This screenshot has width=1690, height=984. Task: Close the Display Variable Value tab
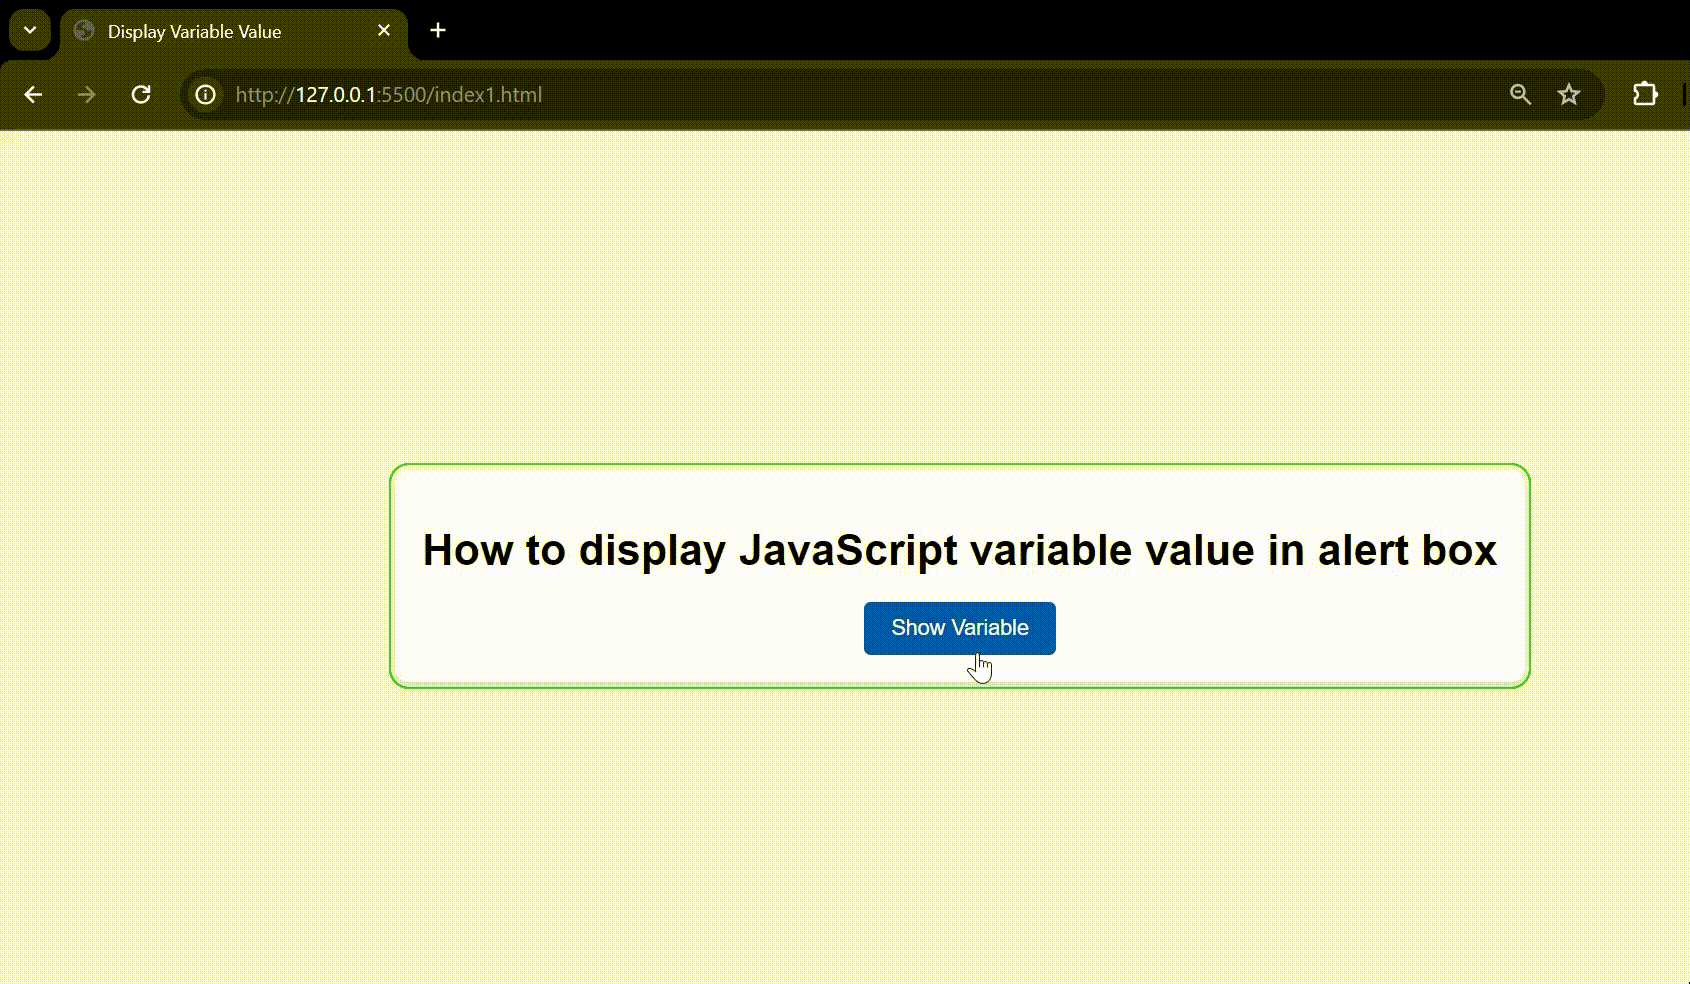coord(385,30)
